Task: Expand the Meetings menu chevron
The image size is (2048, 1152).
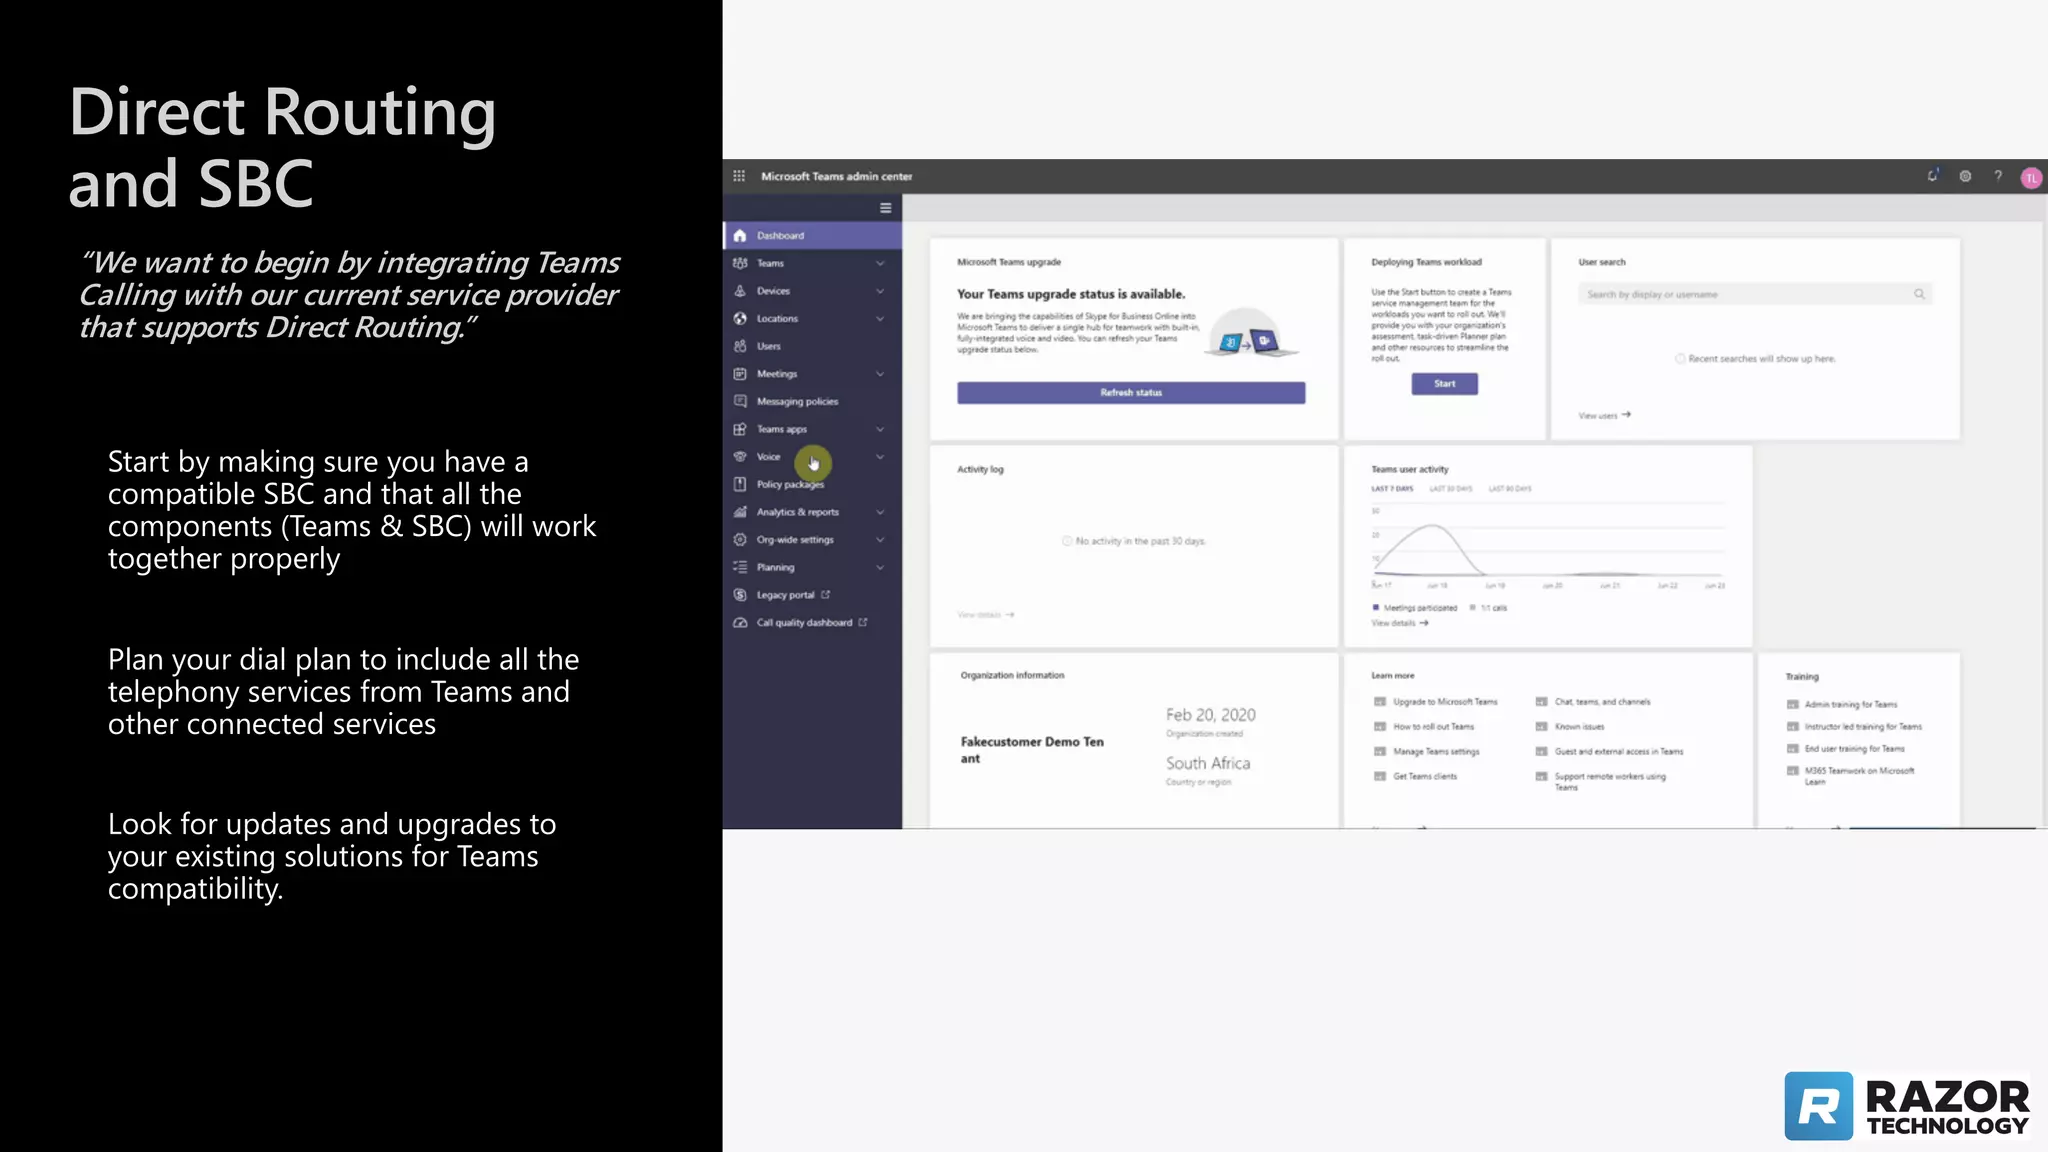Action: click(880, 374)
